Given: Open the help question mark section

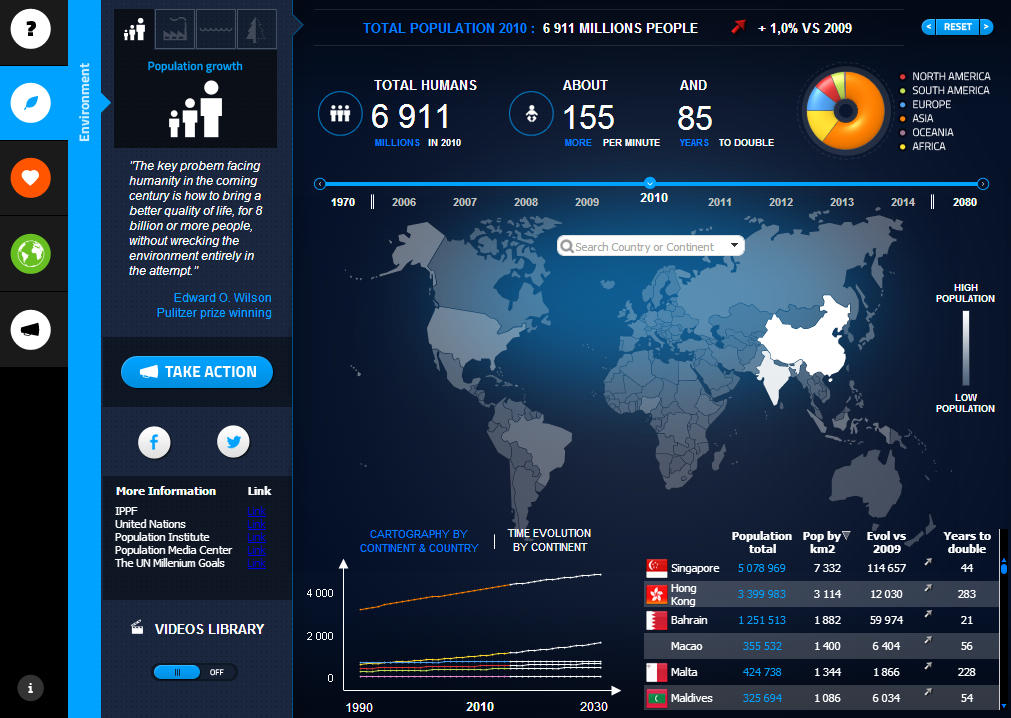Looking at the screenshot, I should click(x=31, y=29).
